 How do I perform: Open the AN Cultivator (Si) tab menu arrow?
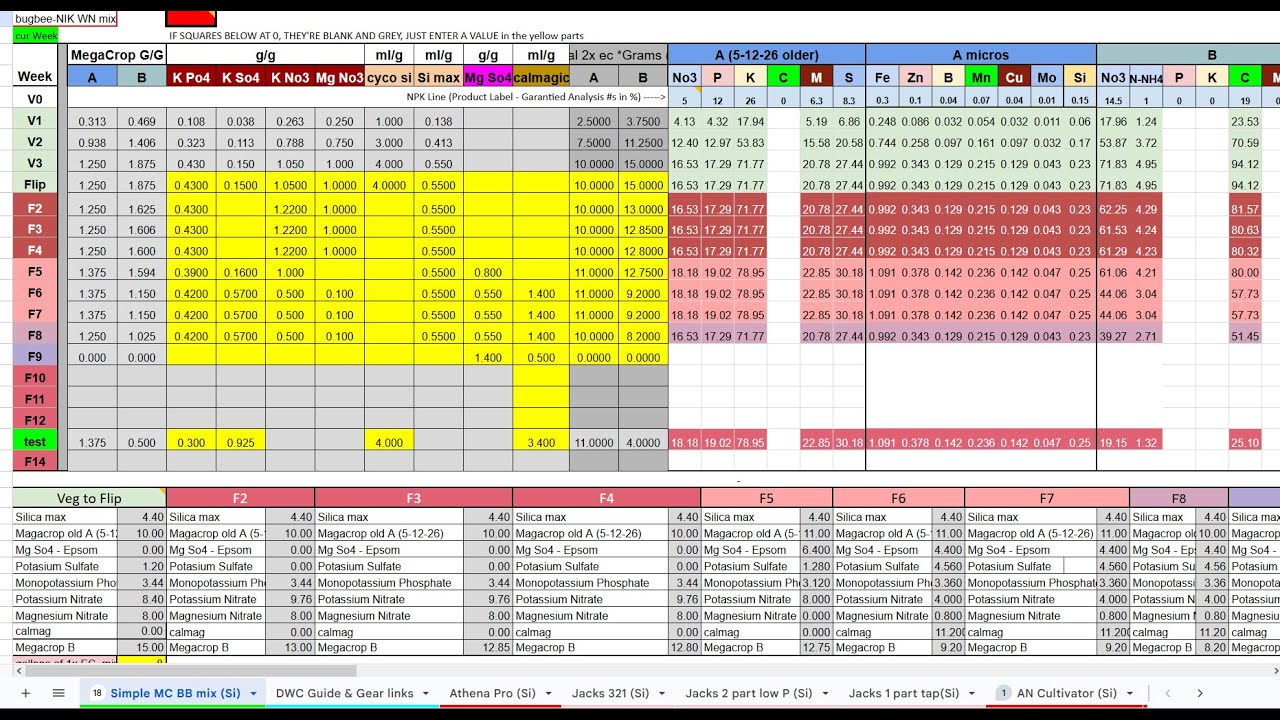pyautogui.click(x=1131, y=693)
